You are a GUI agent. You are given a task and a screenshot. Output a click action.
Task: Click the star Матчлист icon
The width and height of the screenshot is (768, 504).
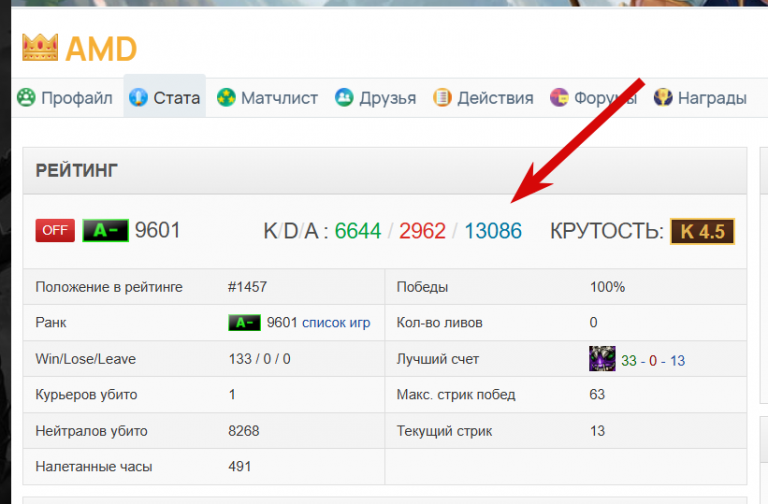pyautogui.click(x=226, y=97)
